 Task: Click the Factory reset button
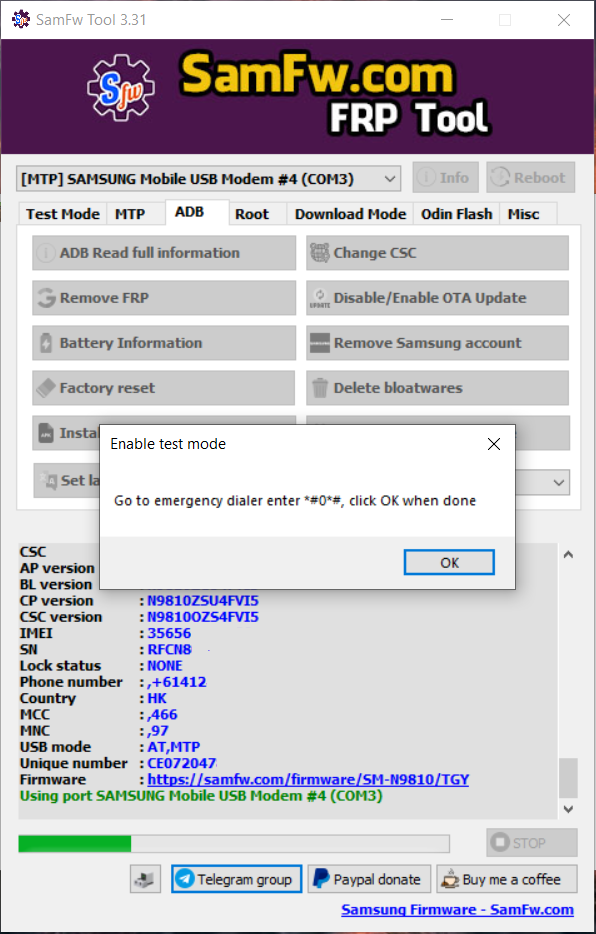click(164, 388)
